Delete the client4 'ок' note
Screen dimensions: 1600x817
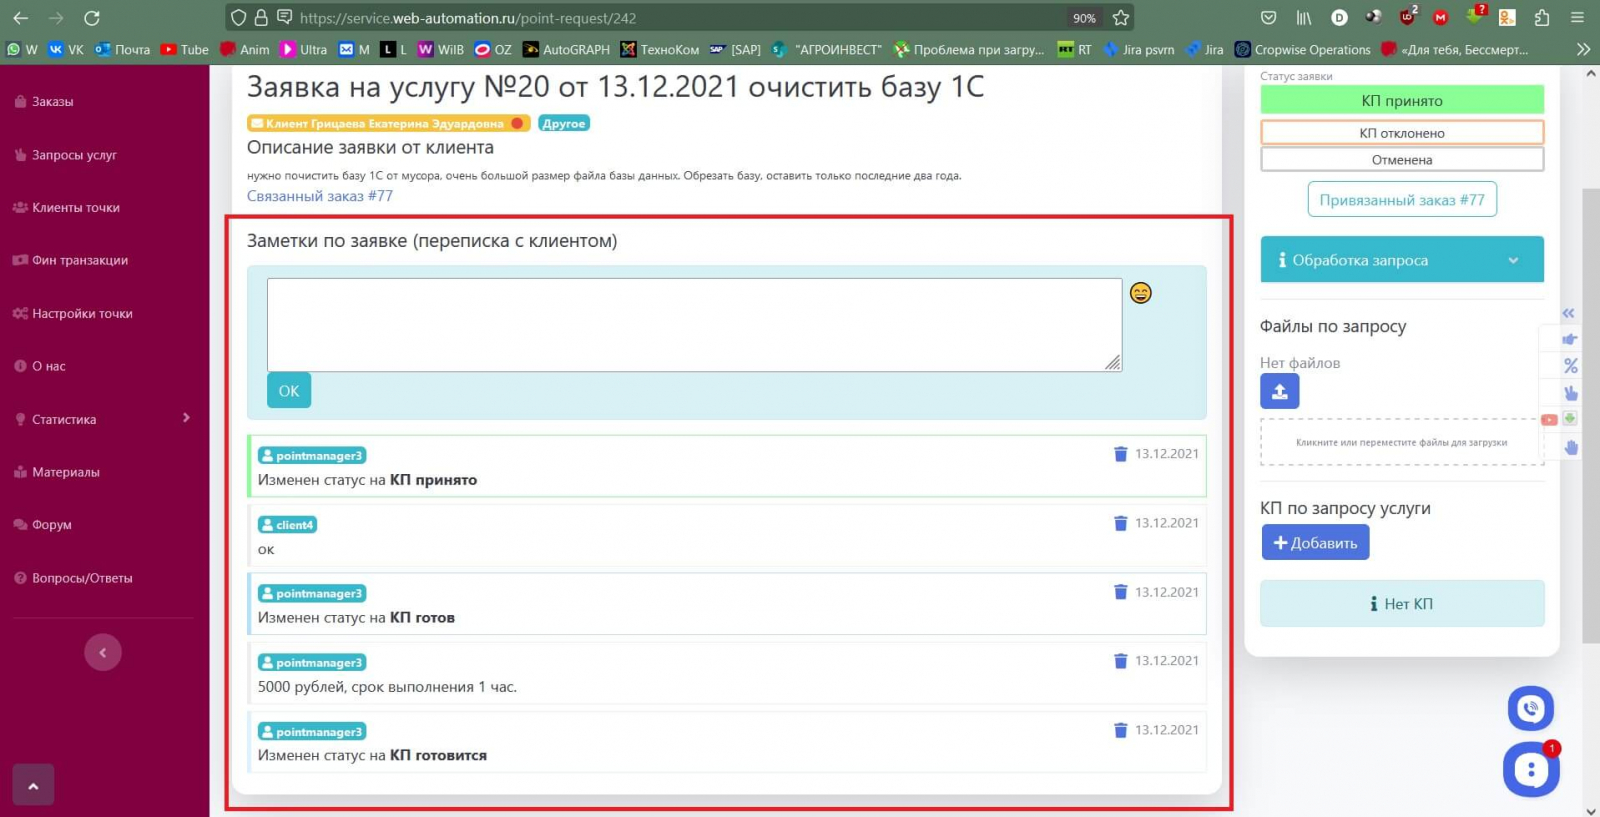tap(1121, 523)
